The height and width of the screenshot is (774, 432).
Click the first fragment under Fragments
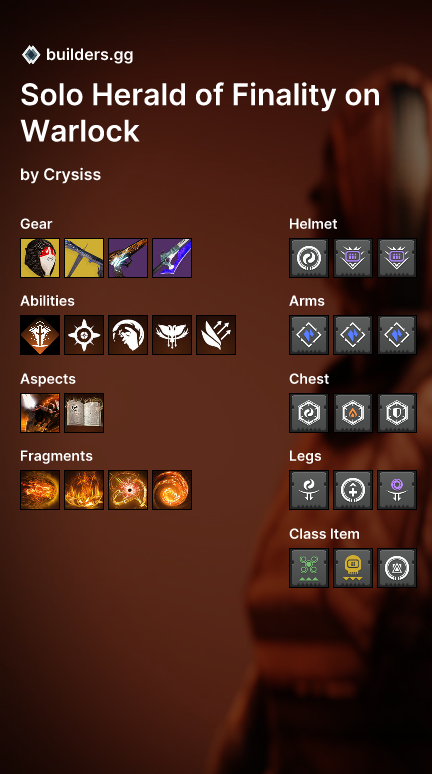click(40, 490)
